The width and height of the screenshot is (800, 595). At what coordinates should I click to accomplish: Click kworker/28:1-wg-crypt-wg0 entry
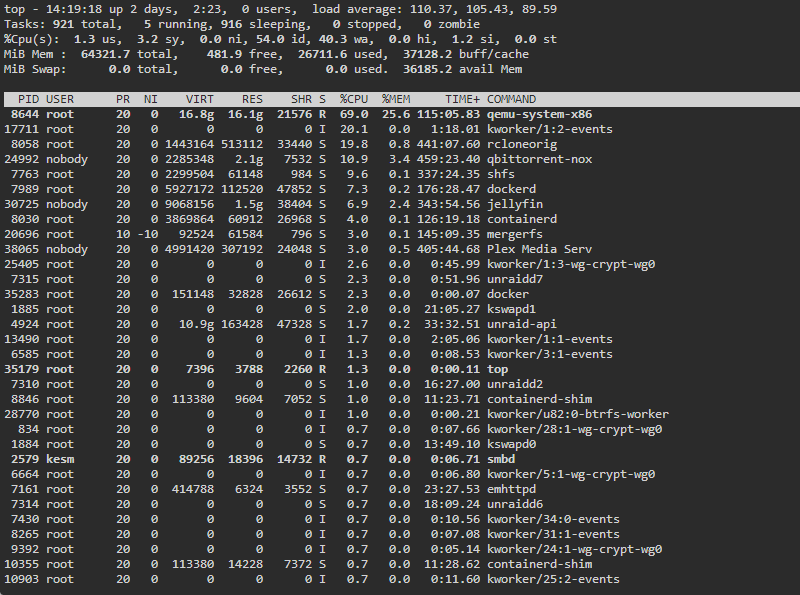(x=574, y=429)
